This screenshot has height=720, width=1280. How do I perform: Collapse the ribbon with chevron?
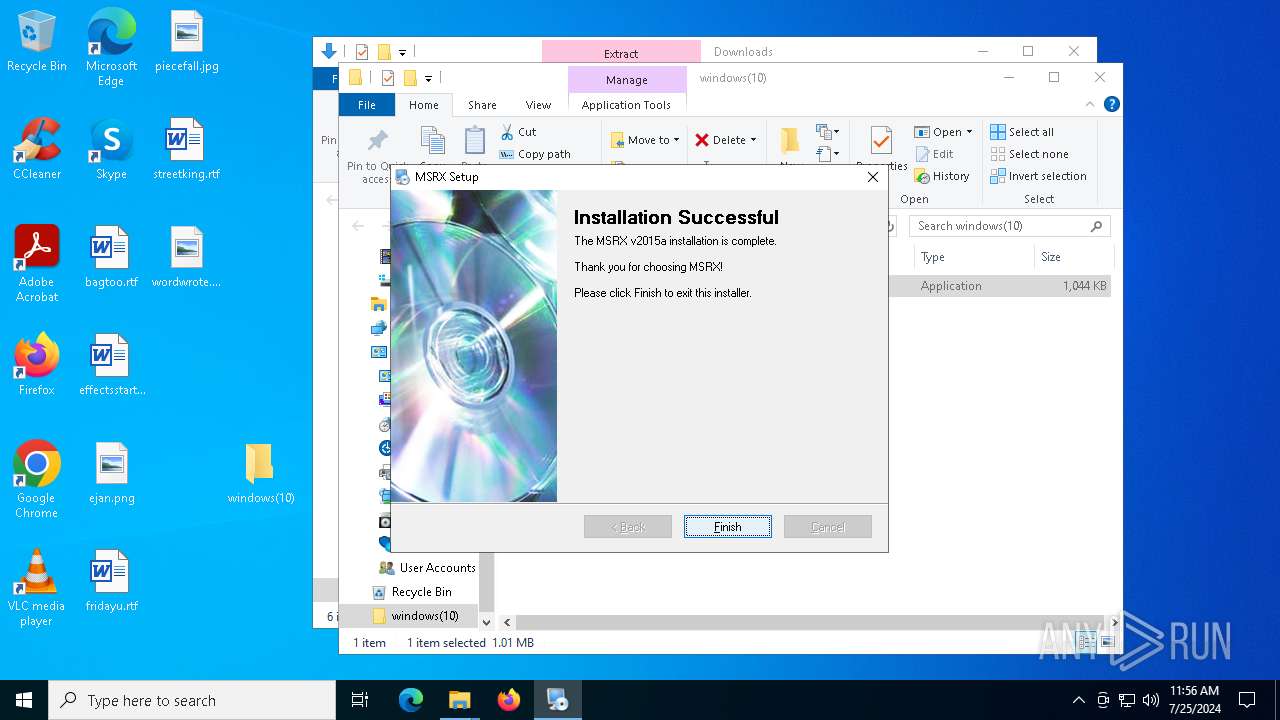click(1090, 104)
